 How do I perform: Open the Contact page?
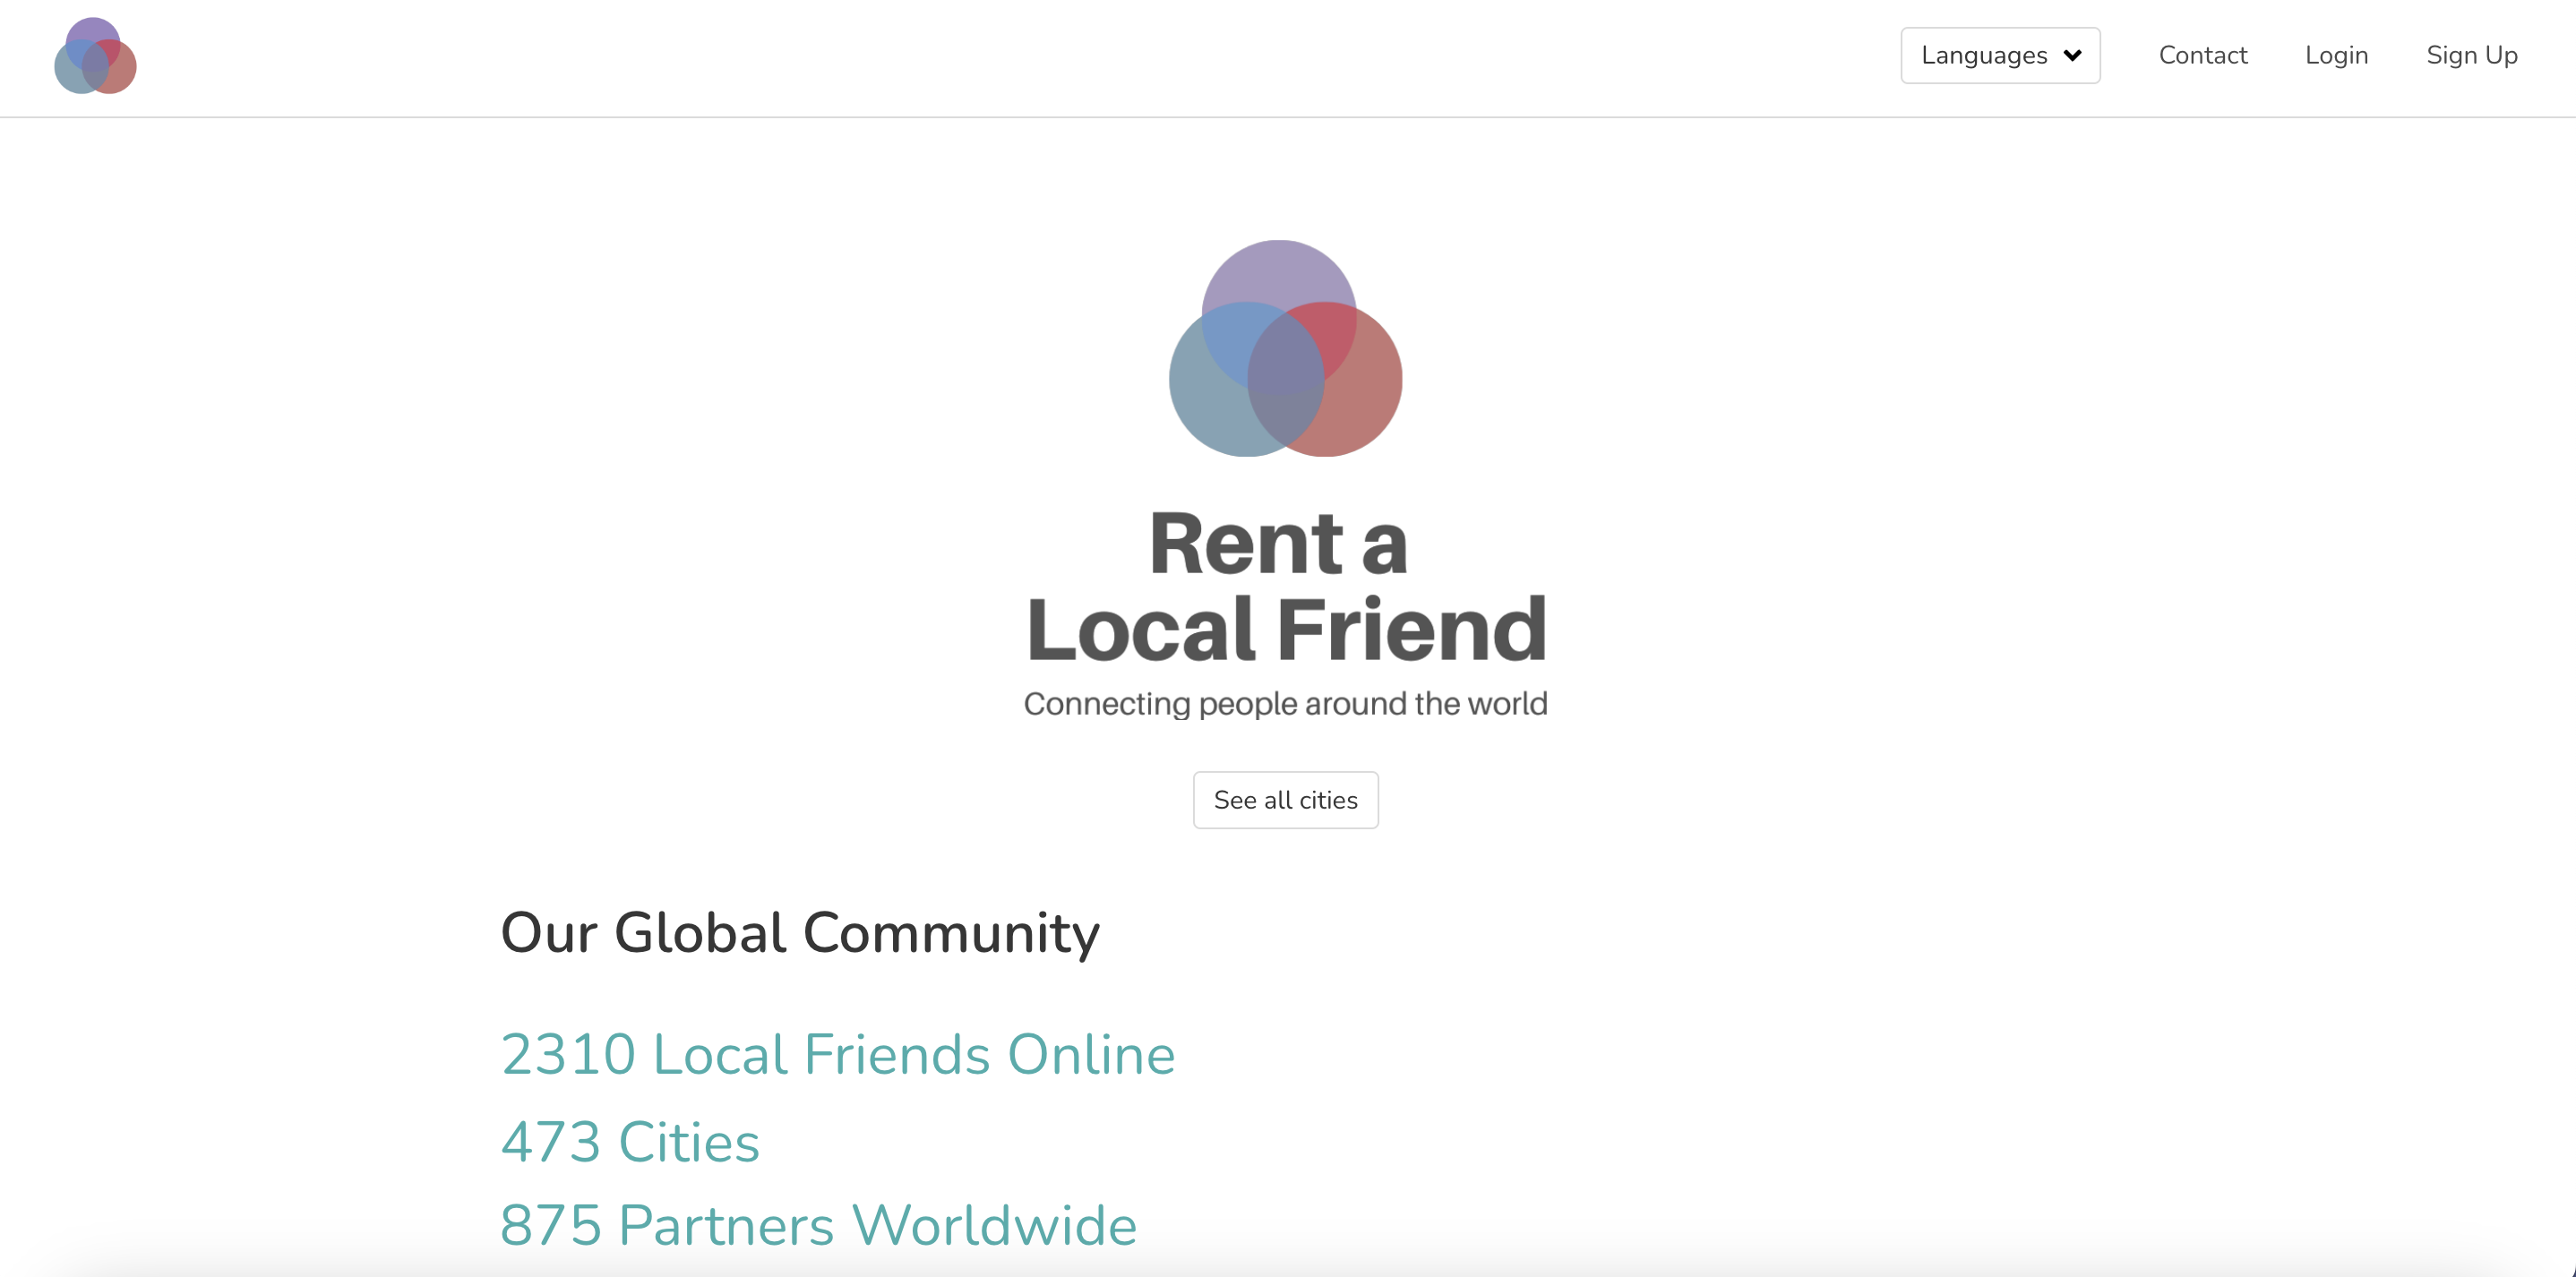(2202, 55)
